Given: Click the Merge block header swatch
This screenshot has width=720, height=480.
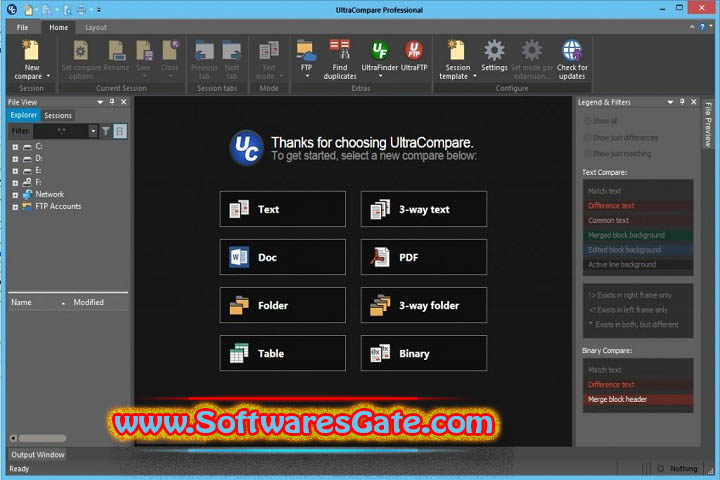Looking at the screenshot, I should tap(638, 400).
